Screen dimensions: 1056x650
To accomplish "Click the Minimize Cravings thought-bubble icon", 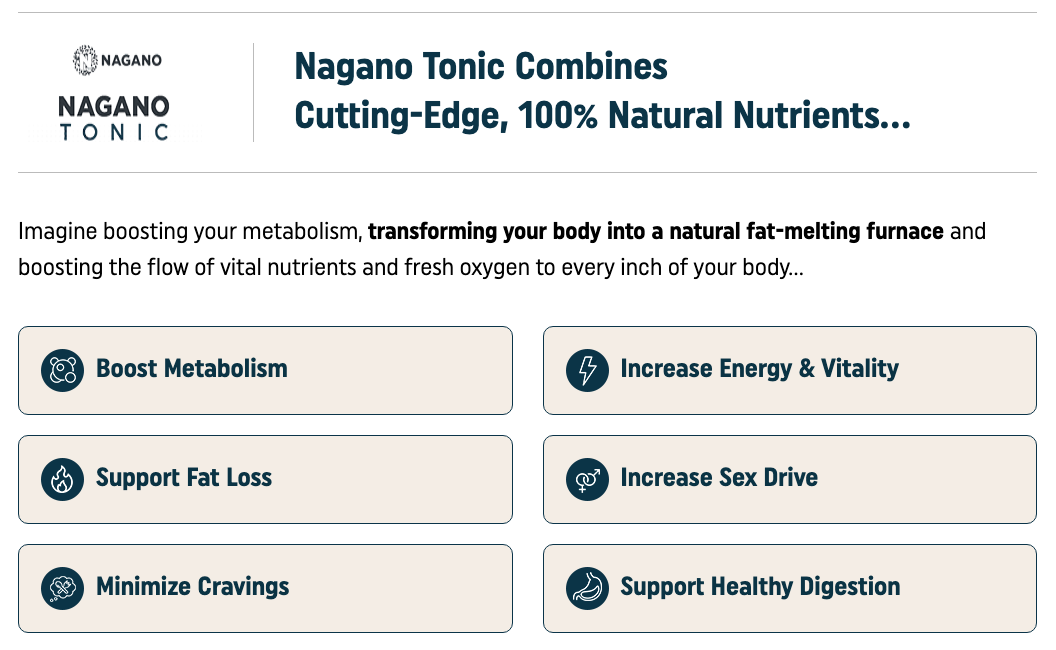I will (x=63, y=588).
